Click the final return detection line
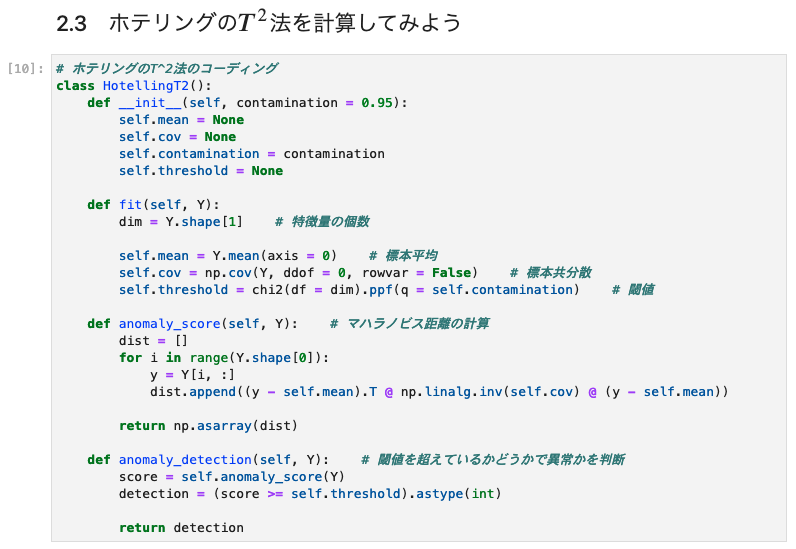Screen dimensions: 796x549 click(181, 528)
